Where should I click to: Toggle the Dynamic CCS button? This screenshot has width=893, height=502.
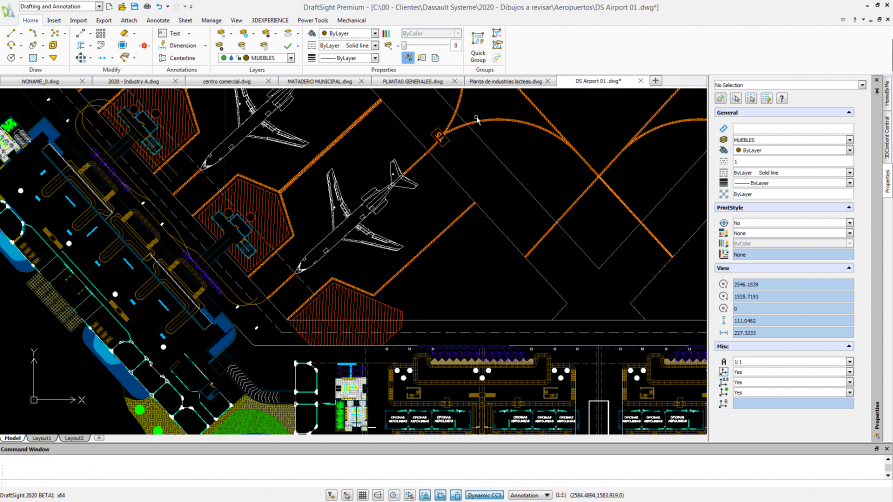click(484, 495)
